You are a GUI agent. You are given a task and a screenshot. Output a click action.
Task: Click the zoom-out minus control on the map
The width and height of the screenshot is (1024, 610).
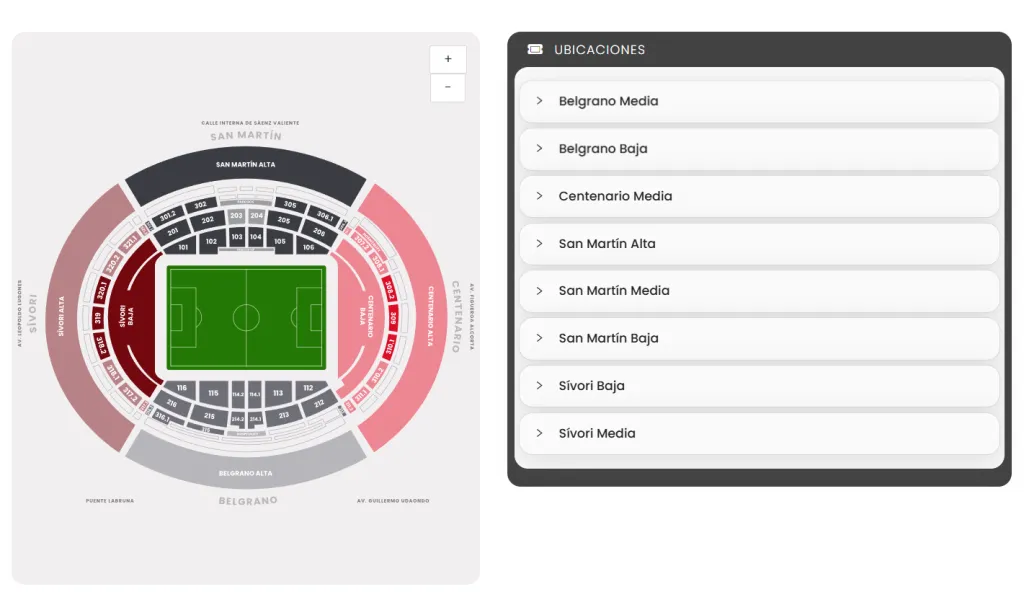[x=447, y=88]
